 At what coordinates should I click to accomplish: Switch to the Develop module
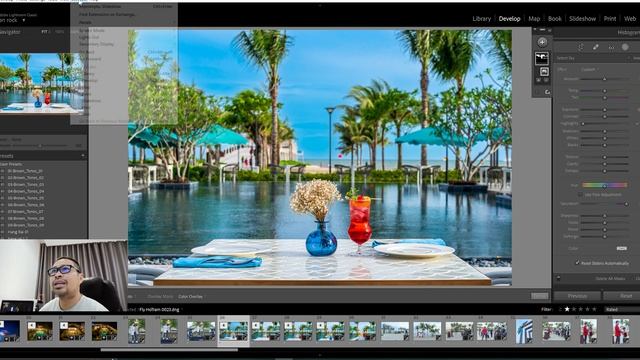point(509,19)
